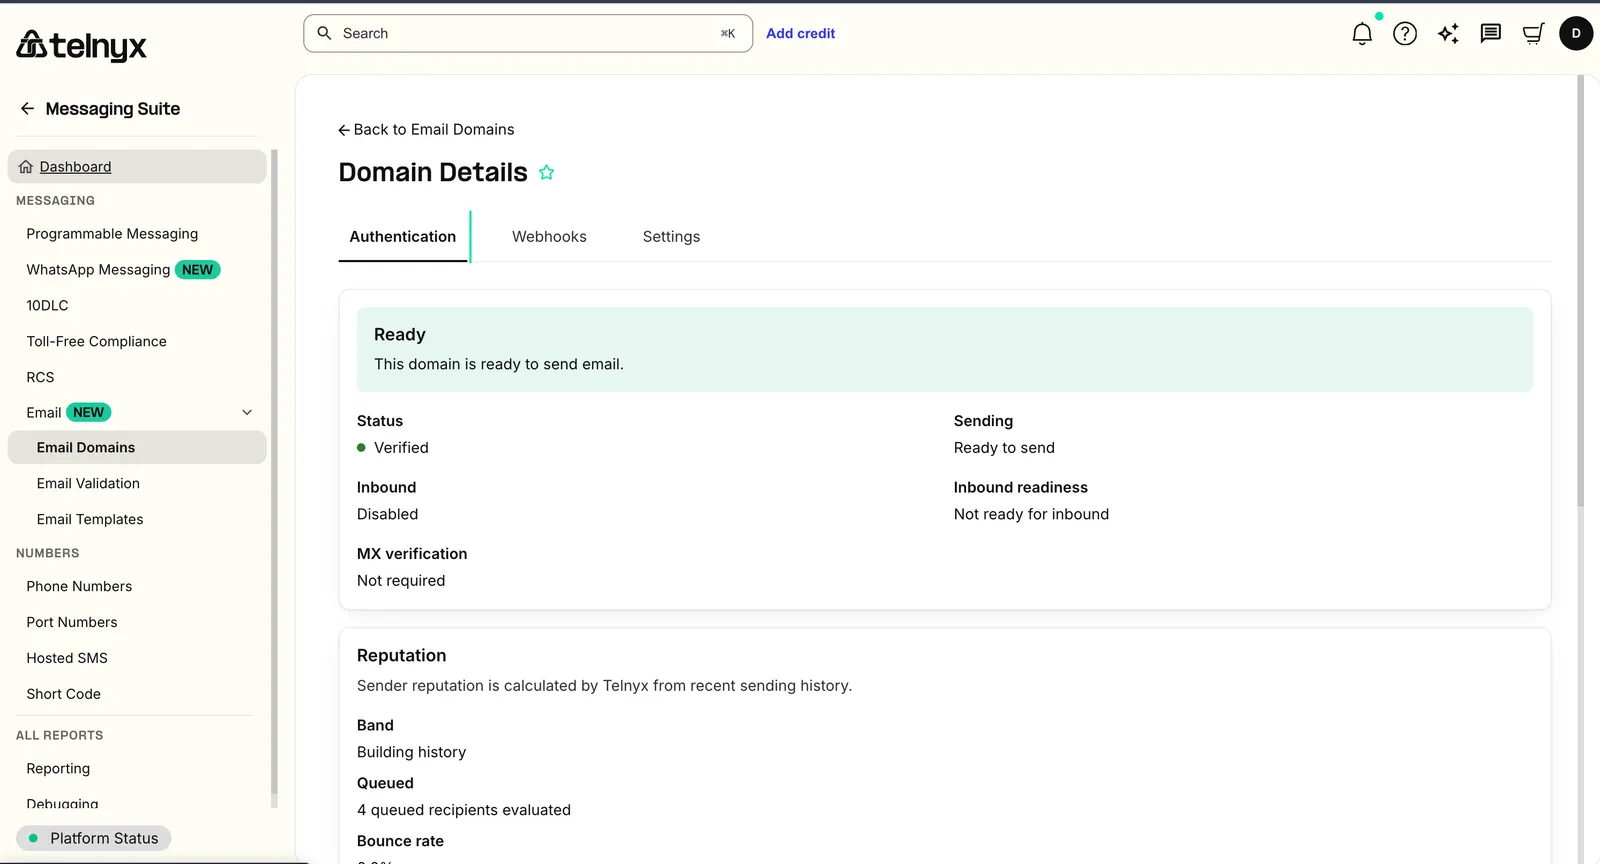Open Reporting in sidebar

(58, 769)
